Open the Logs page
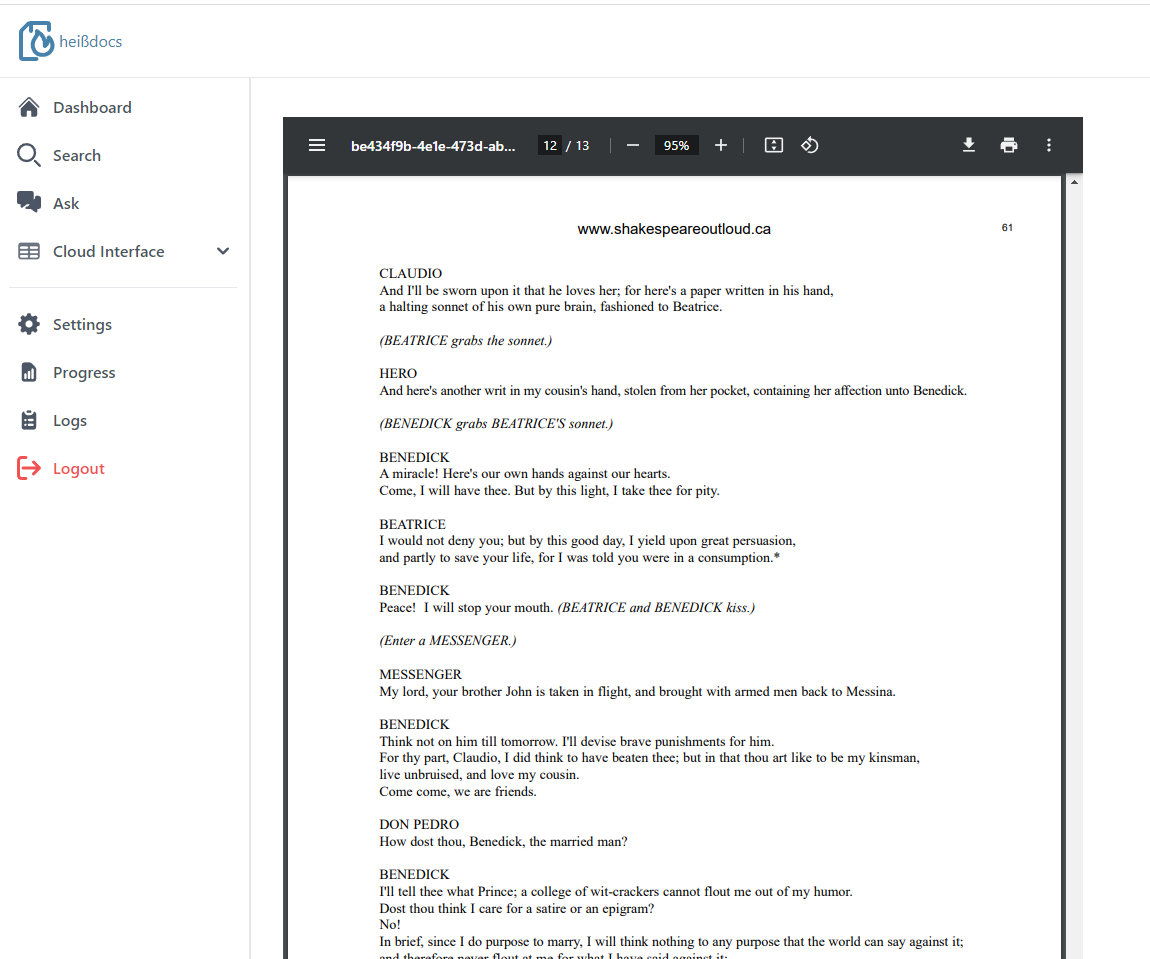This screenshot has width=1150, height=959. coord(70,421)
